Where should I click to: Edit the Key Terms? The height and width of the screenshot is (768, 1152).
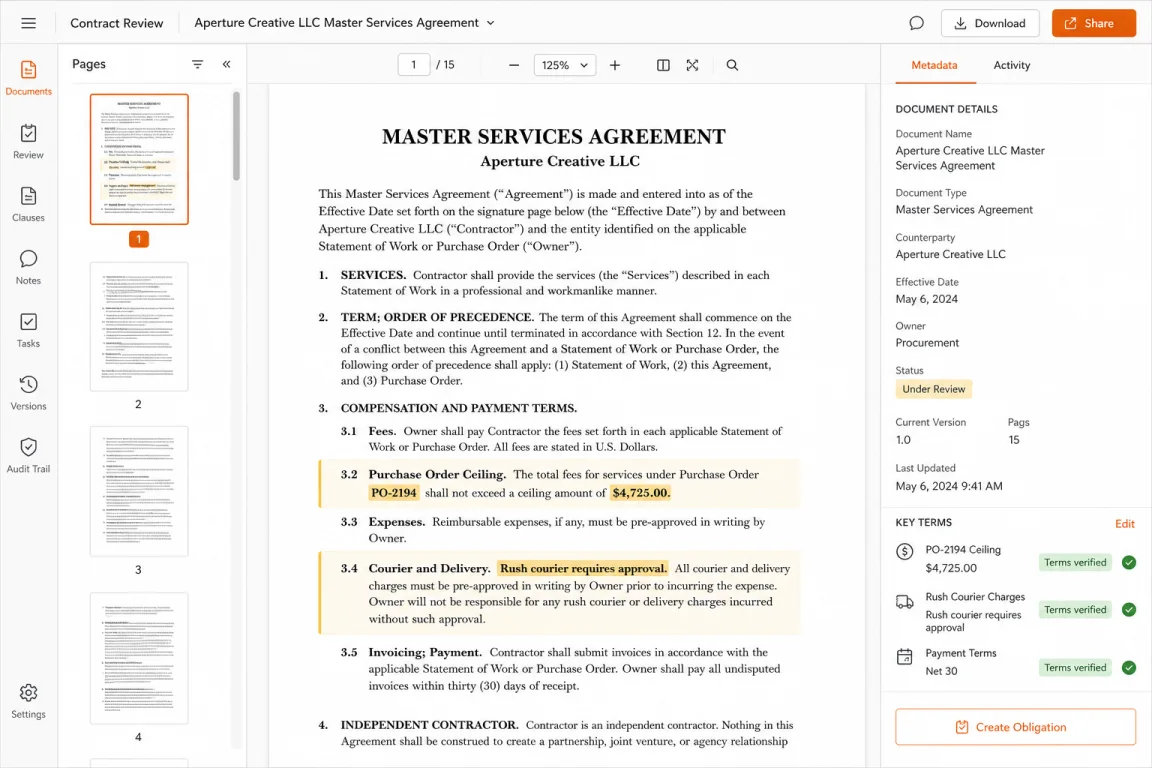point(1124,524)
